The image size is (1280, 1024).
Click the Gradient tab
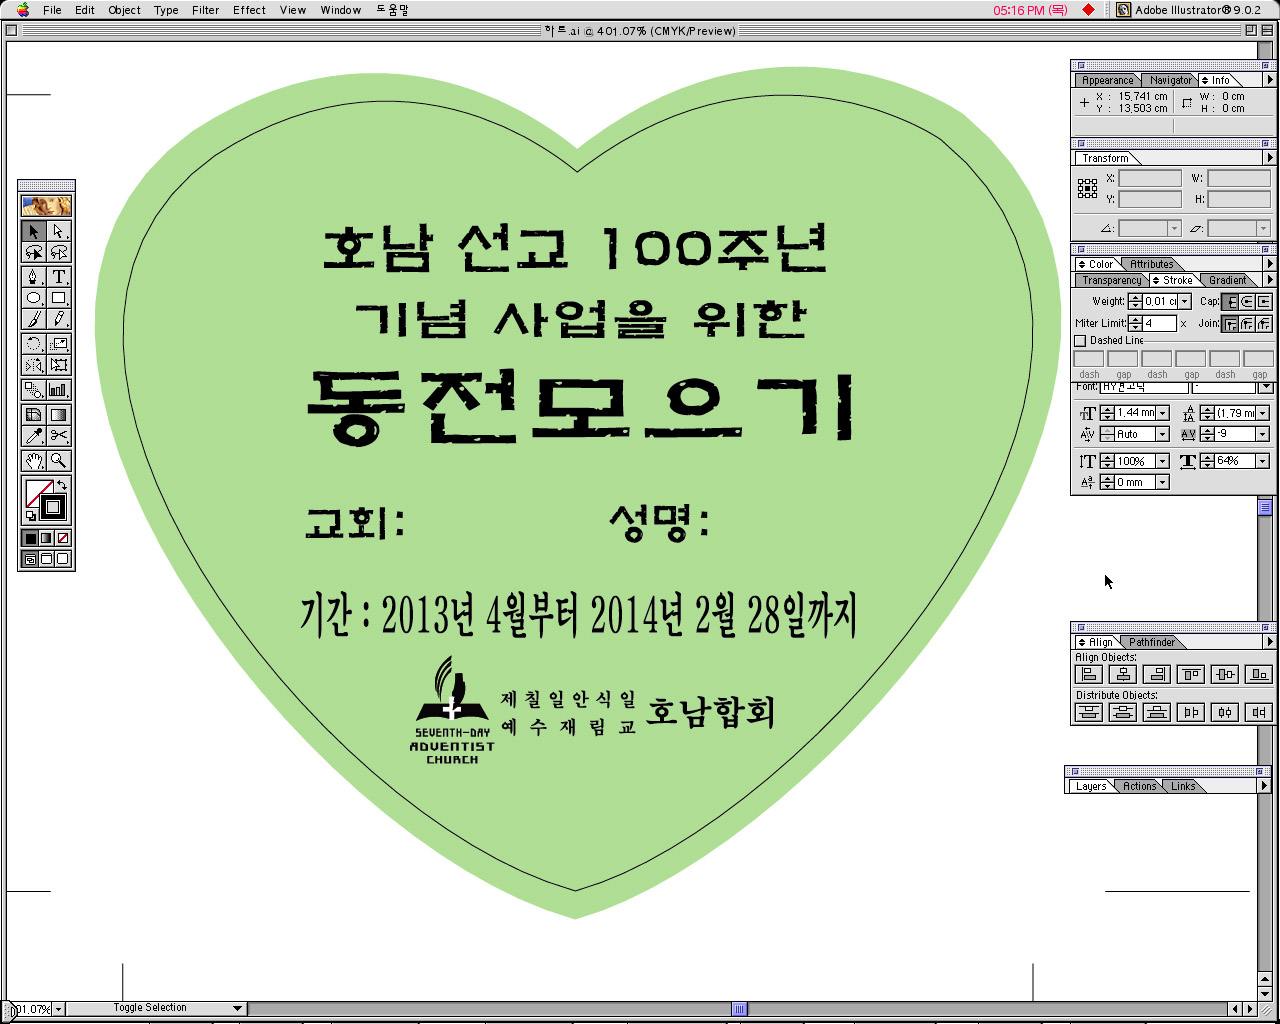(x=1227, y=280)
